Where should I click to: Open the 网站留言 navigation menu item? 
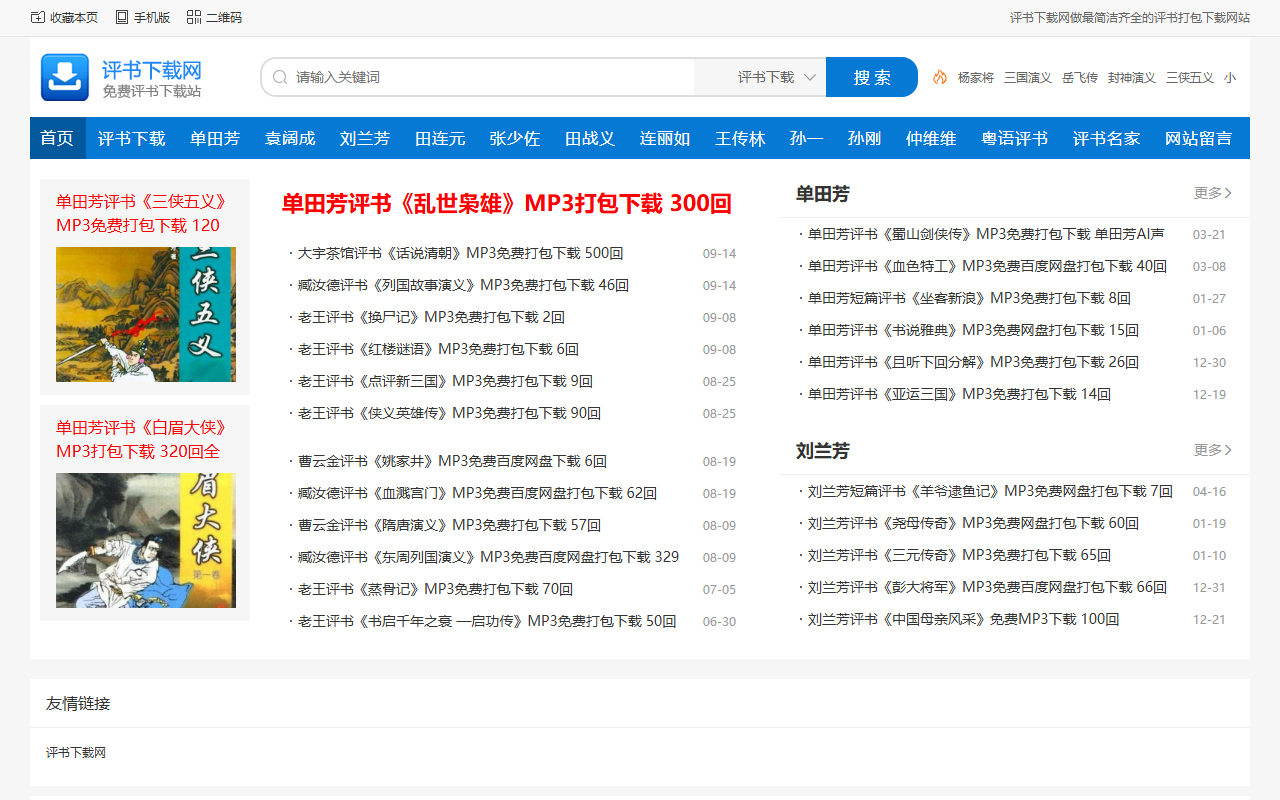pos(1199,138)
